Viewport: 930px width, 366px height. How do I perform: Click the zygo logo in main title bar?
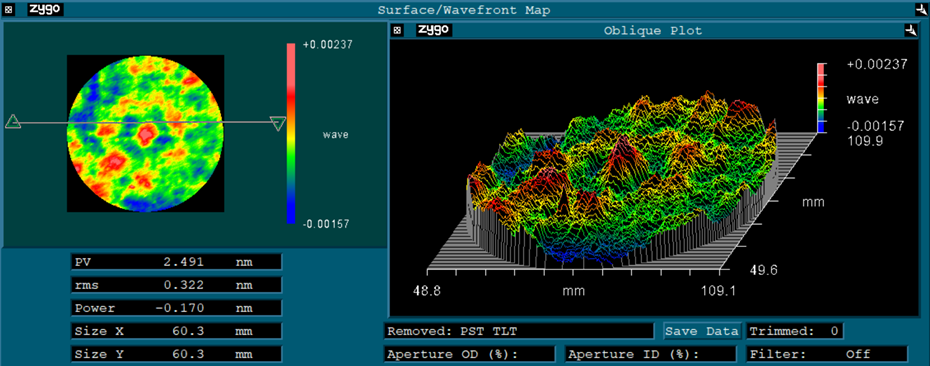(x=45, y=9)
